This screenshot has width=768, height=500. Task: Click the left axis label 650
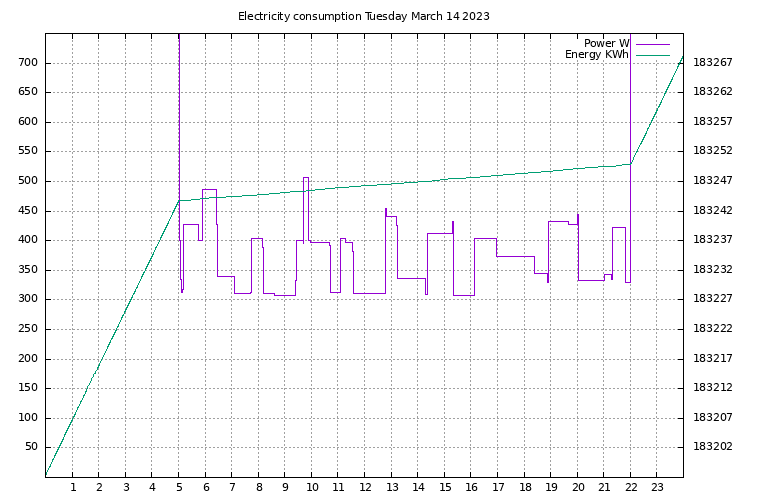tap(28, 92)
